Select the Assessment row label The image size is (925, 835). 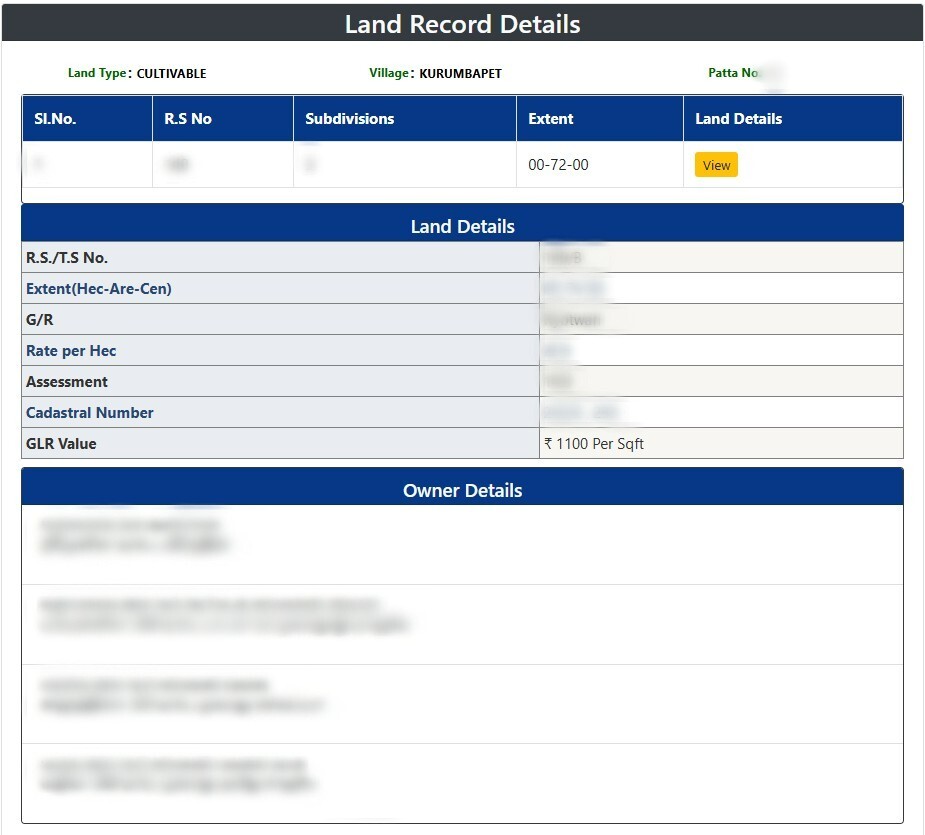point(67,382)
